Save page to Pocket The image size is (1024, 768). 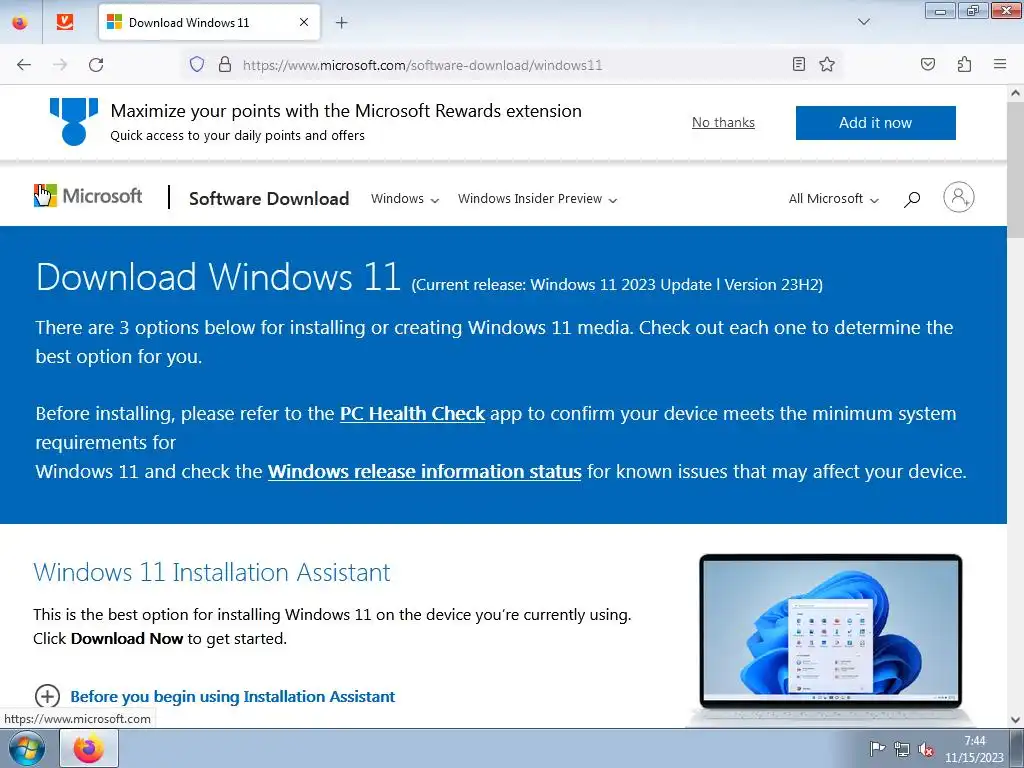point(927,64)
